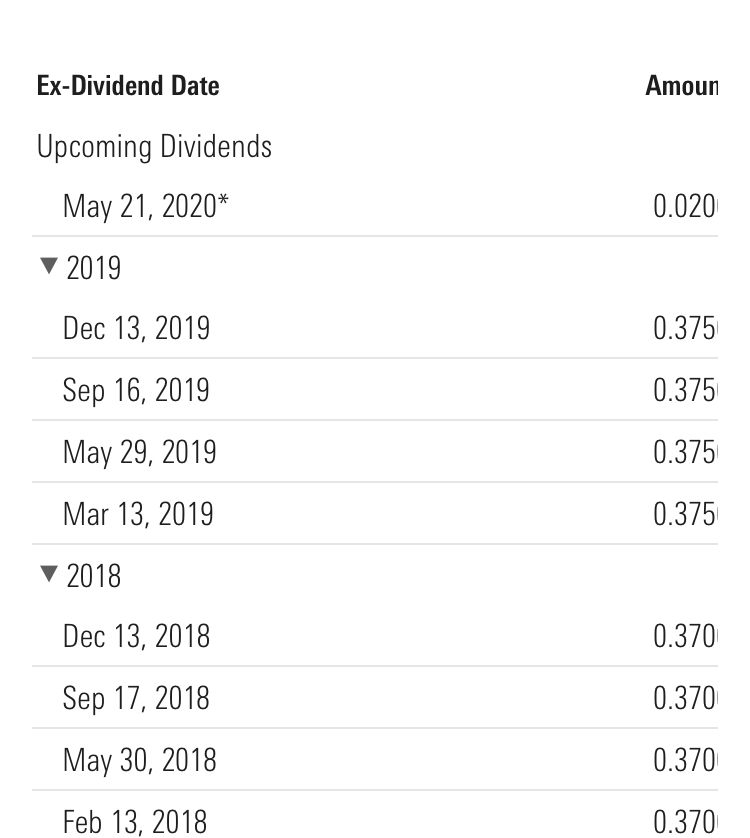Click the 2019 year group label

(94, 268)
